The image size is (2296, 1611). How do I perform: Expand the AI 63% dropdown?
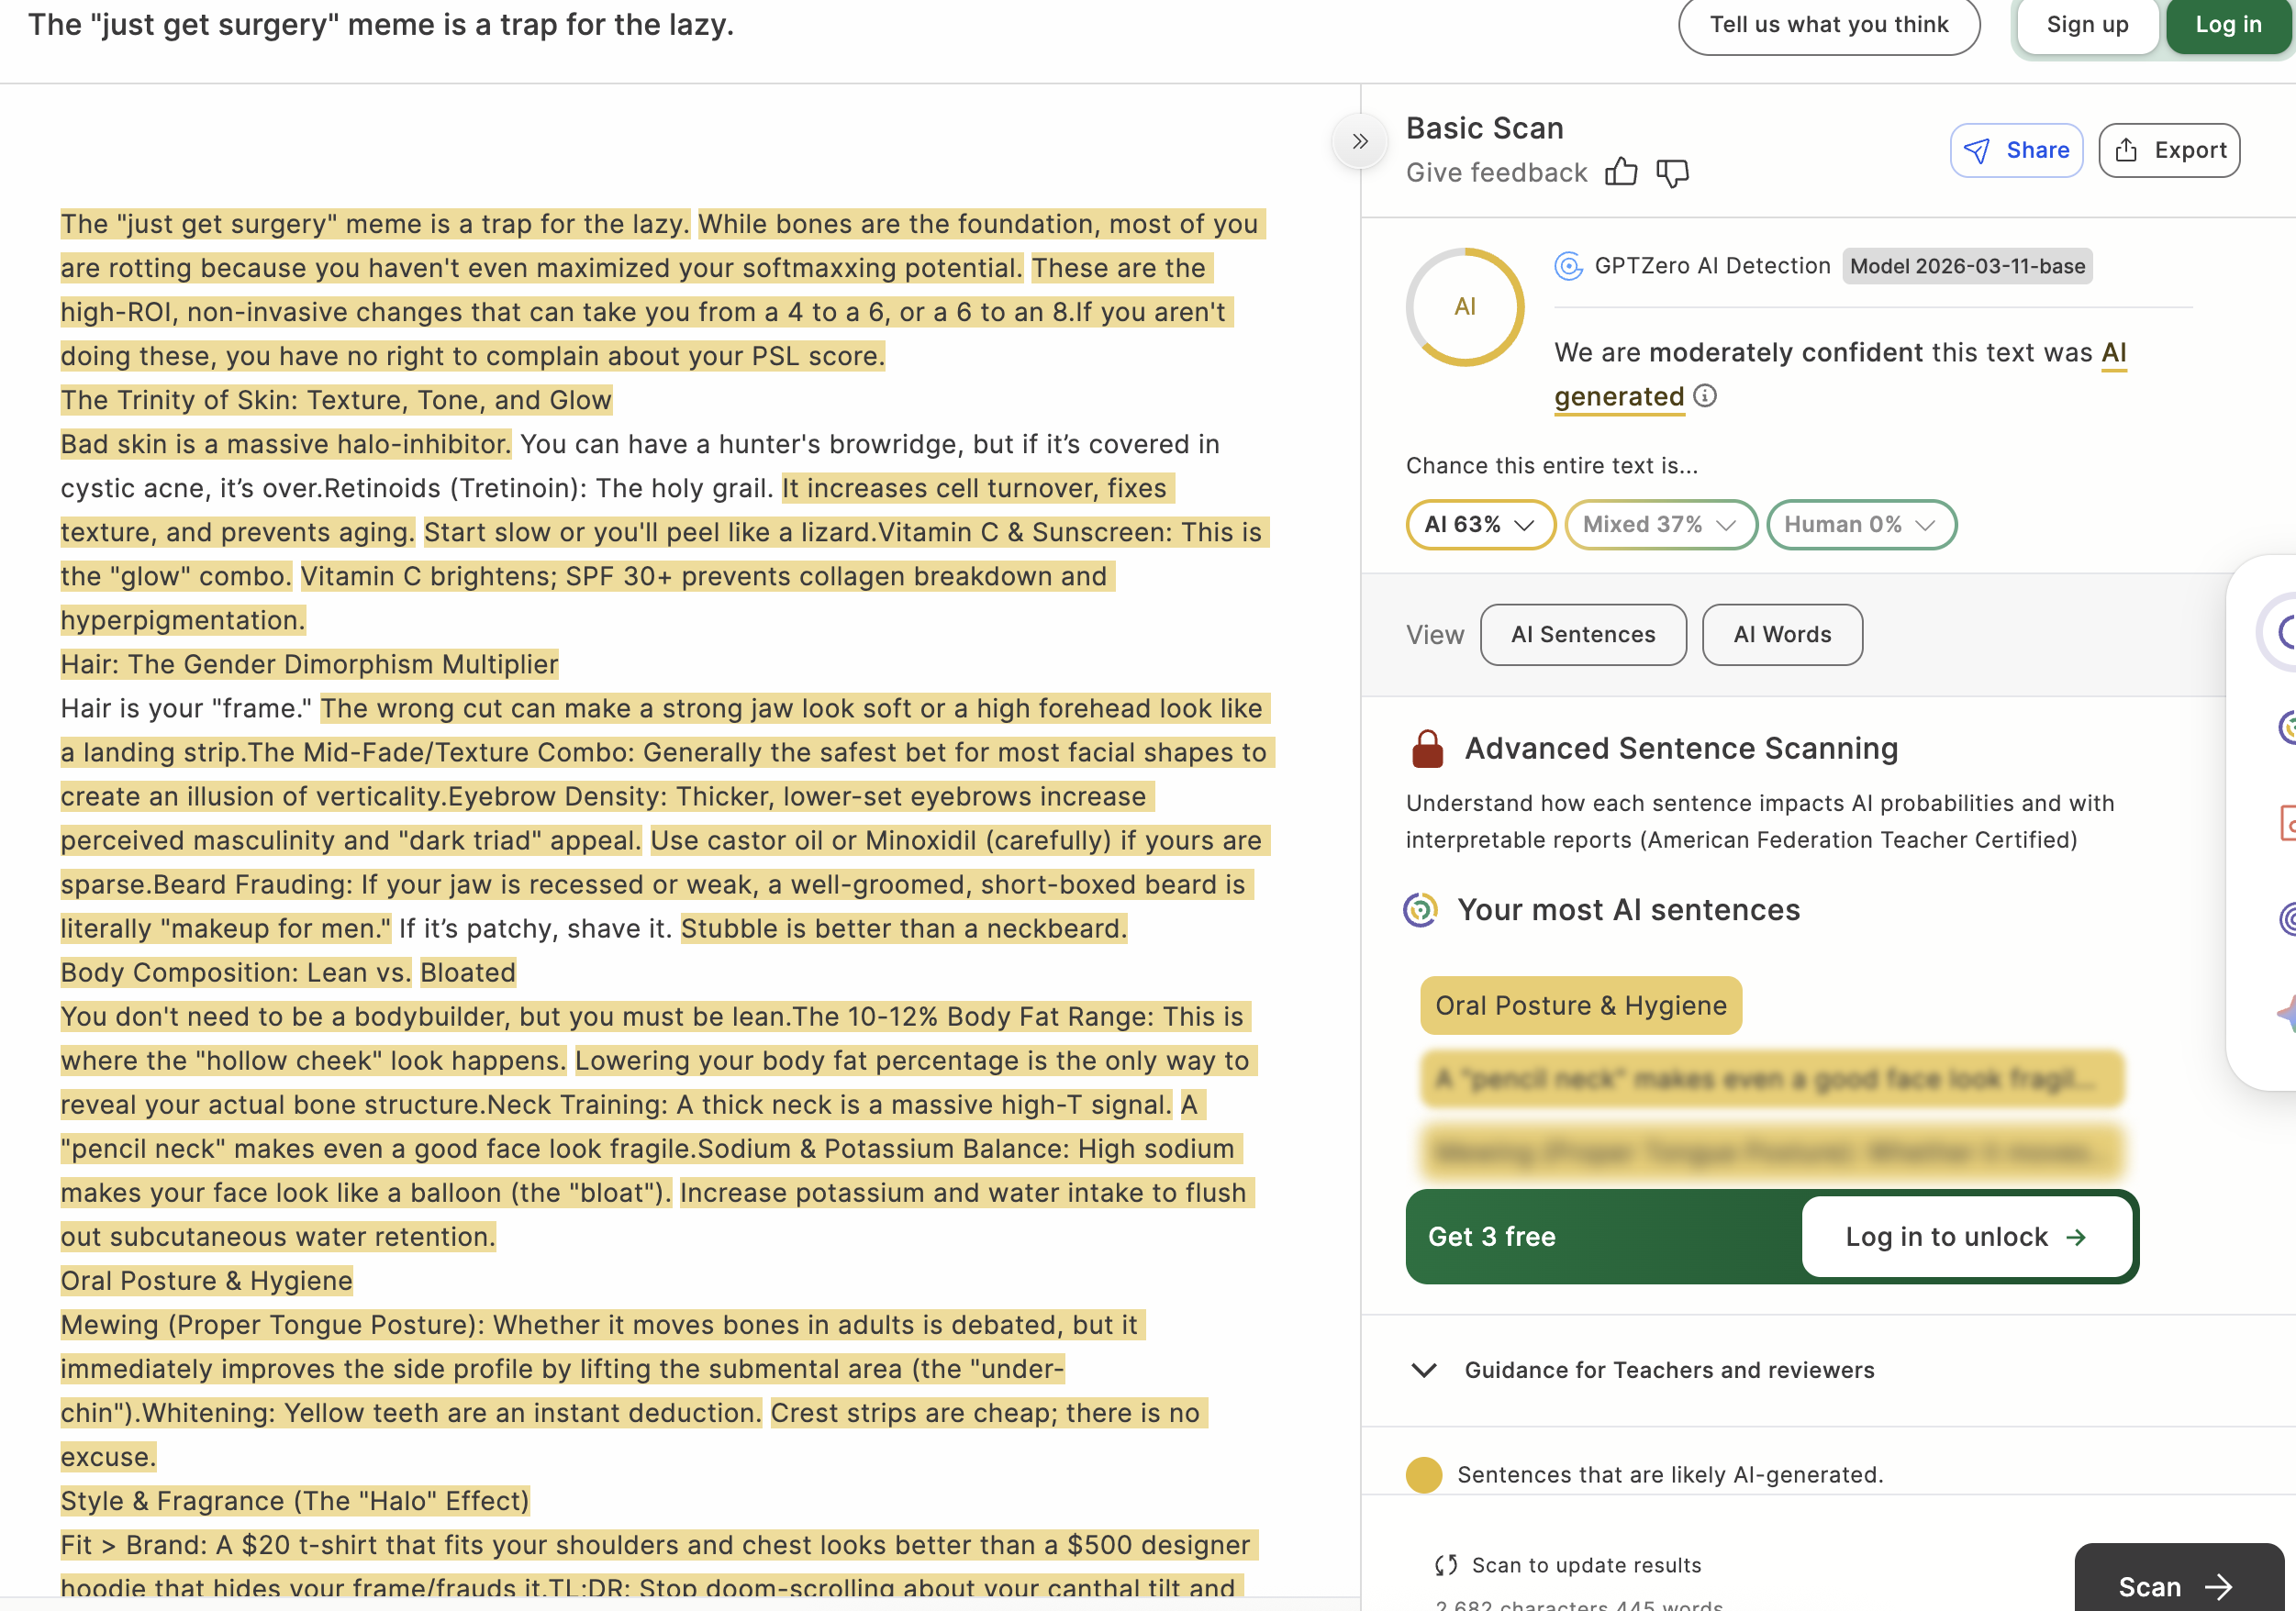pyautogui.click(x=1479, y=524)
